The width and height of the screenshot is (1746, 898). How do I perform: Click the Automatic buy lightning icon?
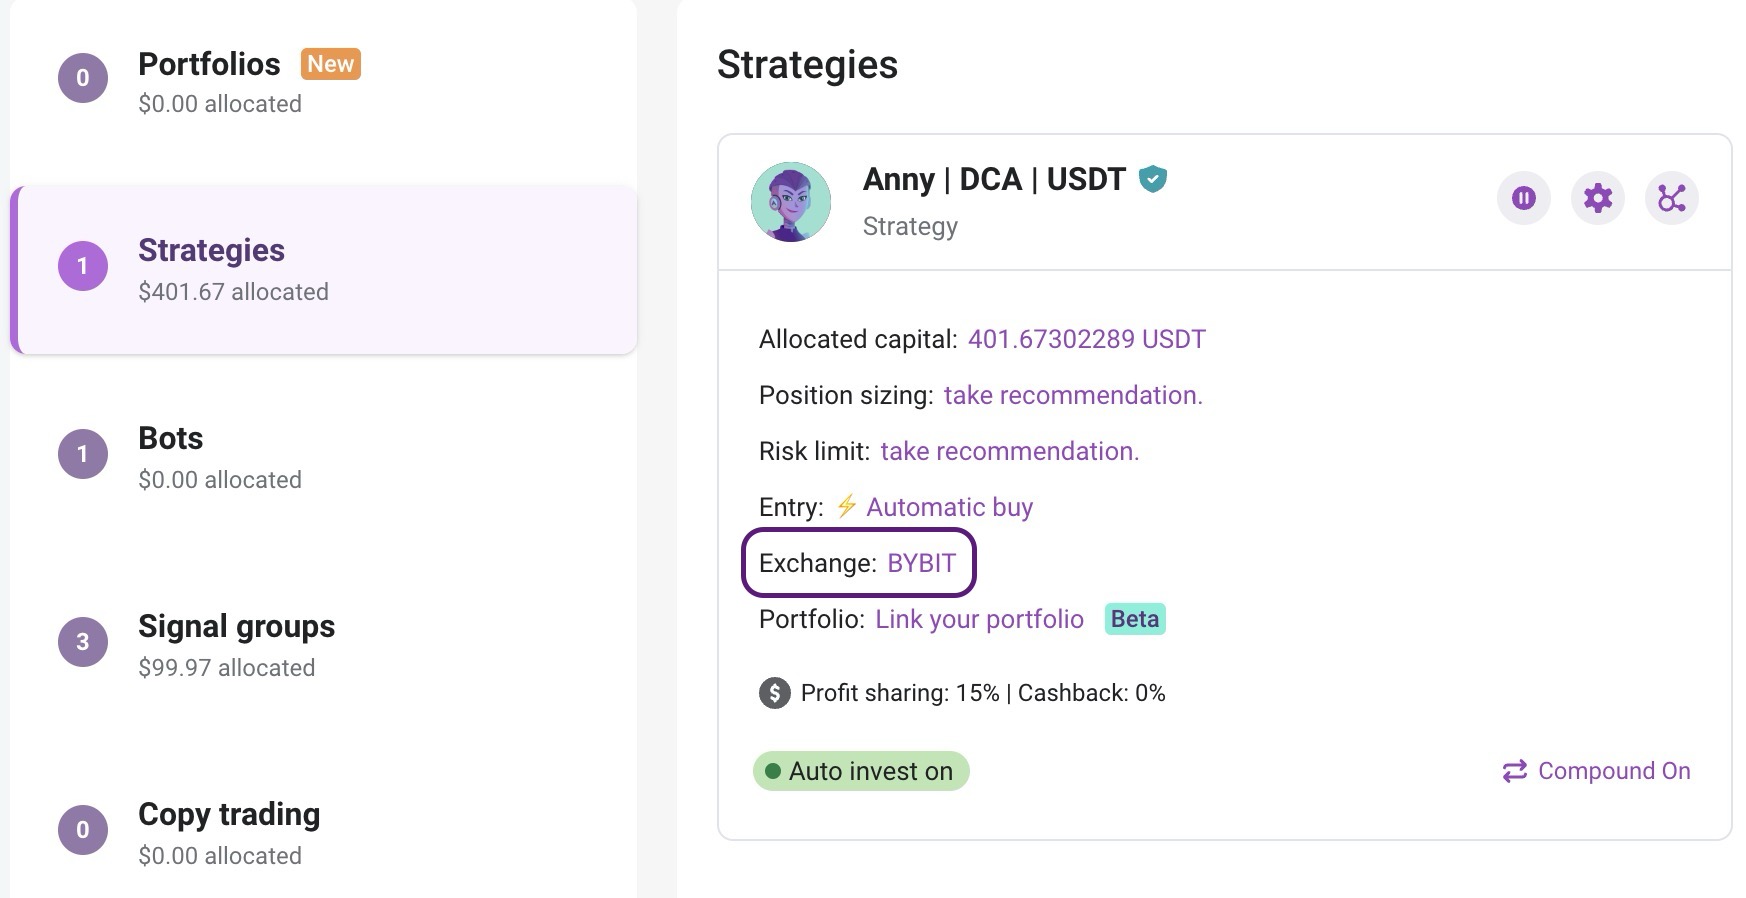pos(847,506)
